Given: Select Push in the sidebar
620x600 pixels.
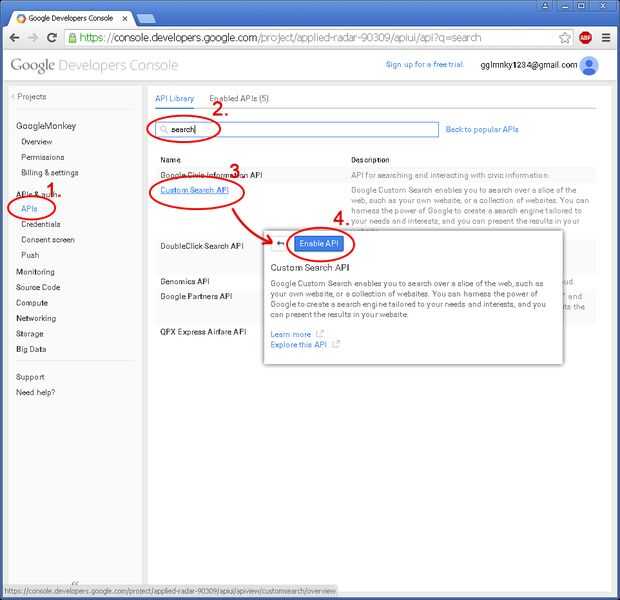Looking at the screenshot, I should [x=30, y=255].
